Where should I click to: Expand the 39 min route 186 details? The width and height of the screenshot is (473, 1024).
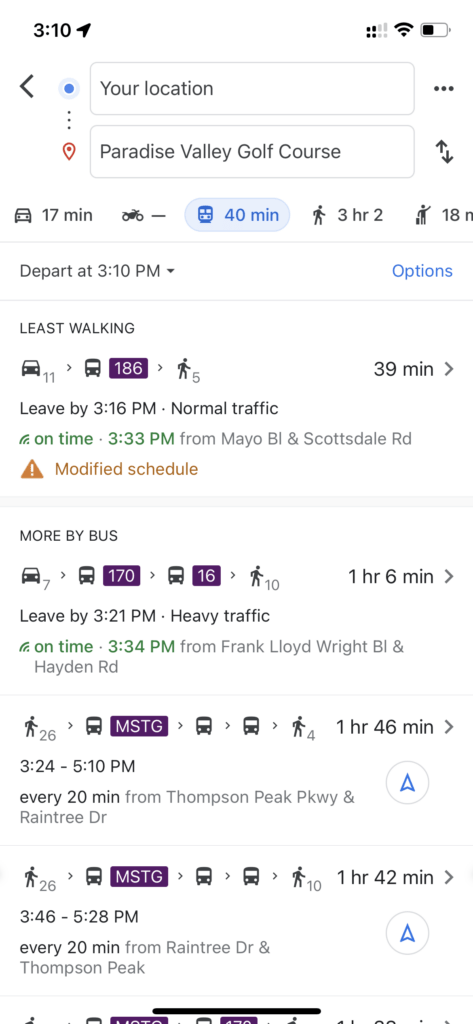tap(236, 402)
